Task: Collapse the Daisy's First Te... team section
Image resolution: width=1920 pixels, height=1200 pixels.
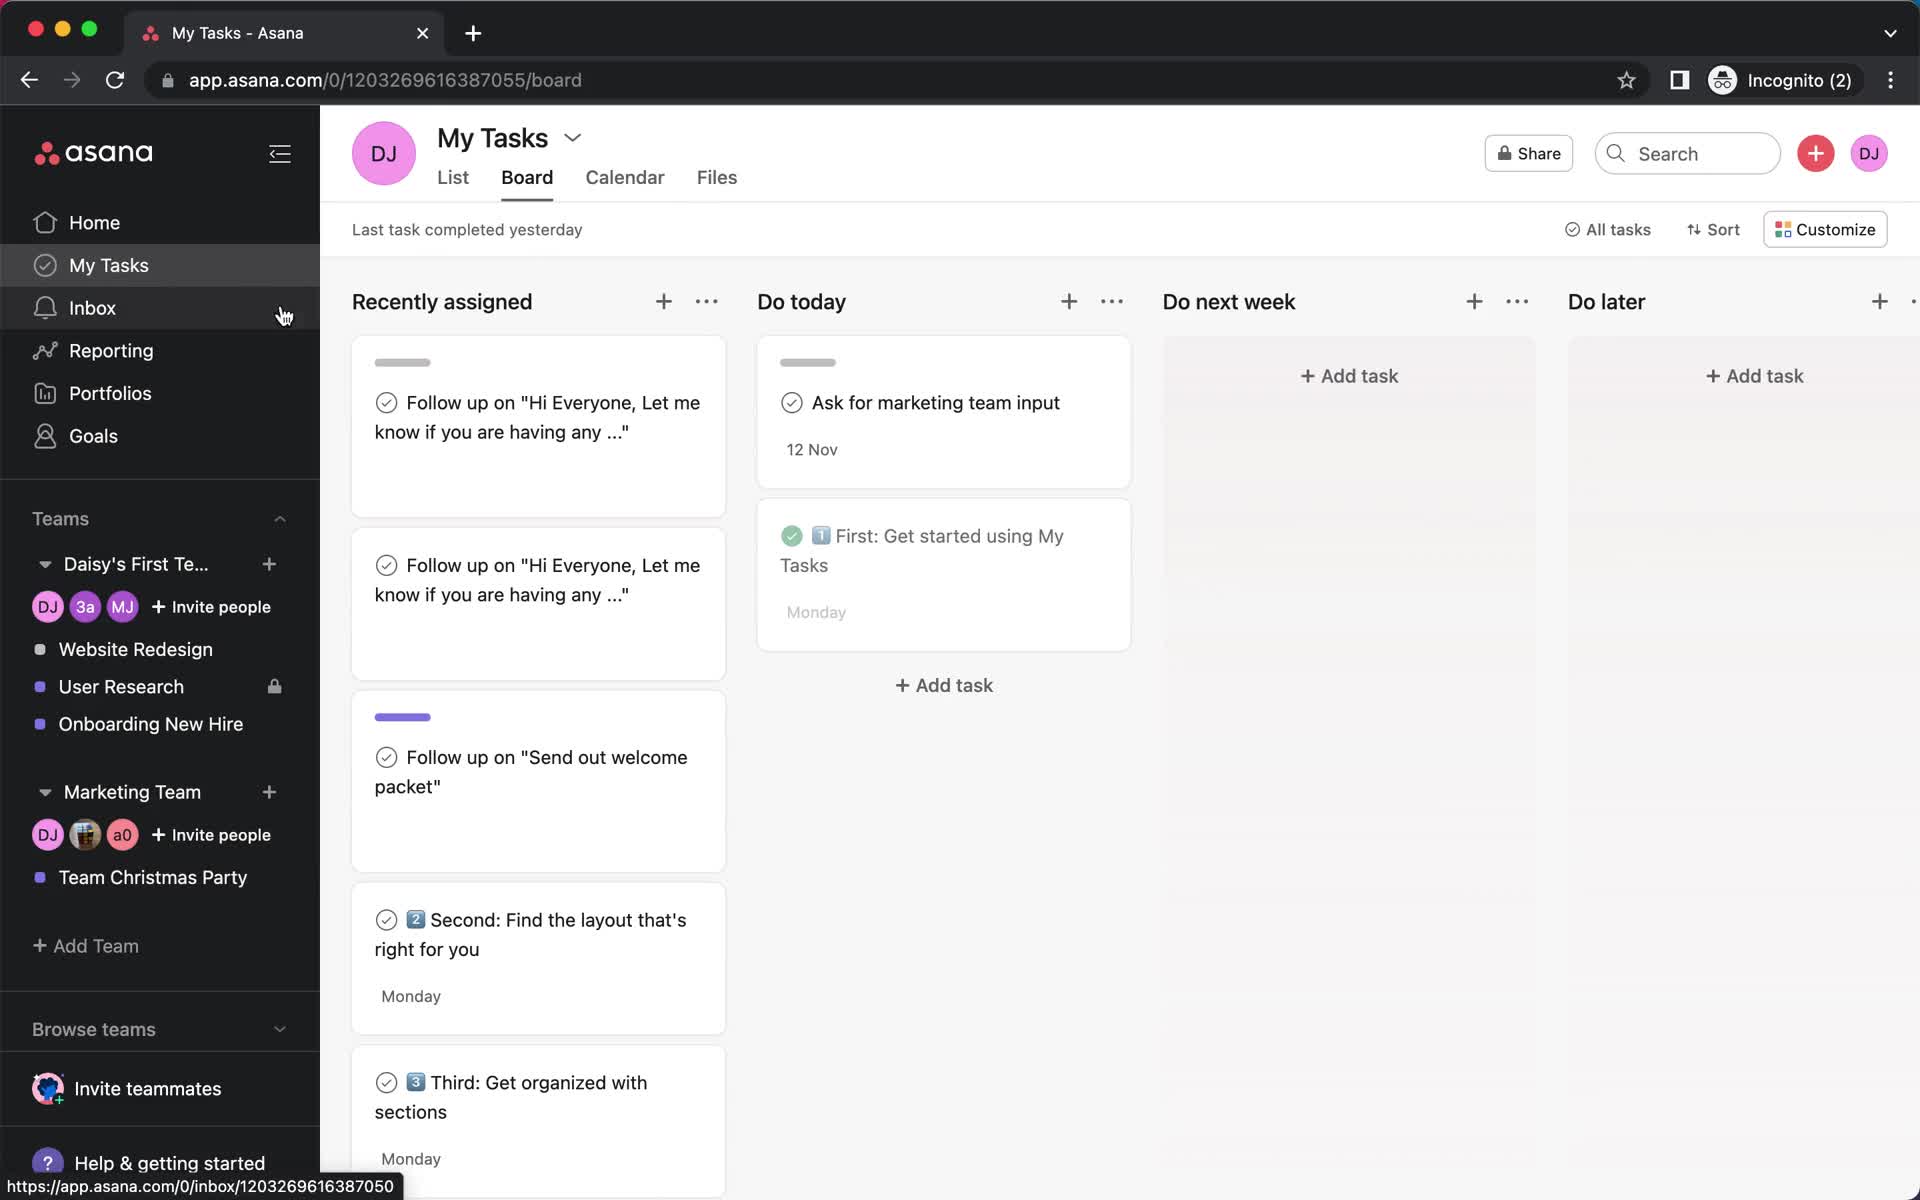Action: (x=46, y=564)
